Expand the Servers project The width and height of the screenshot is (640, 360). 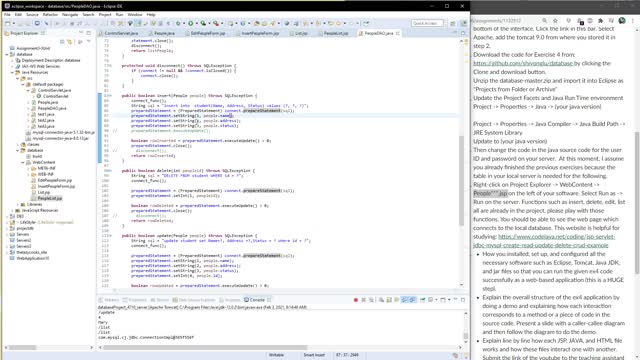pyautogui.click(x=7, y=234)
